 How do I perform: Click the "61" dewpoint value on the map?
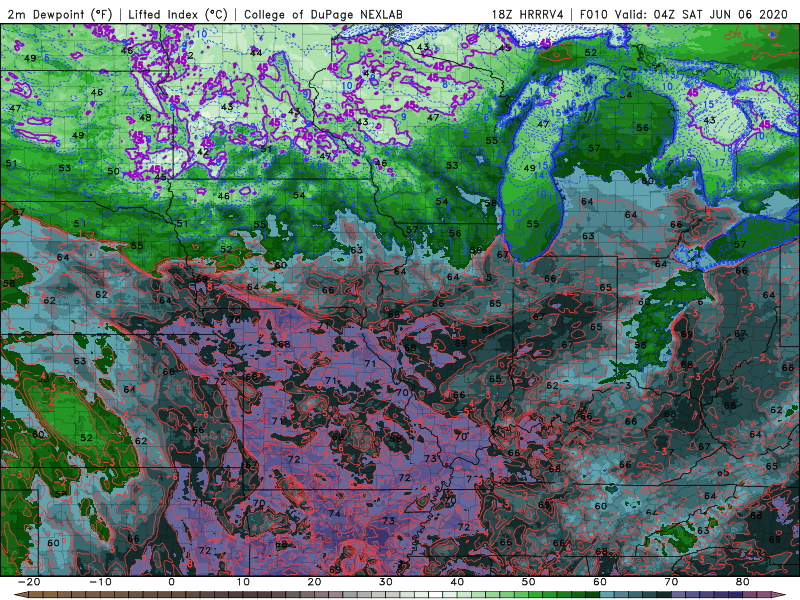point(129,389)
